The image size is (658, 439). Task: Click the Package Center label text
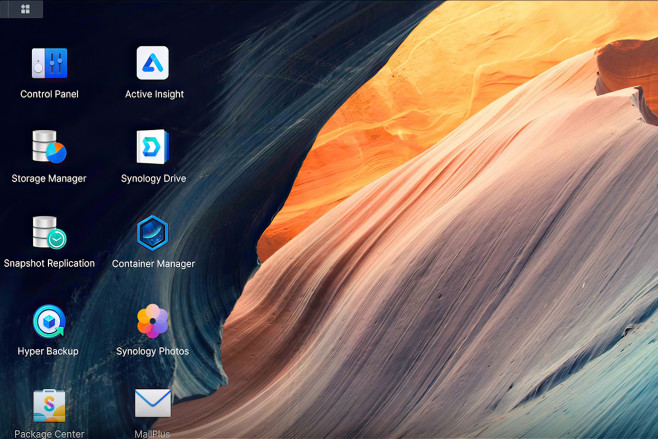click(x=49, y=434)
